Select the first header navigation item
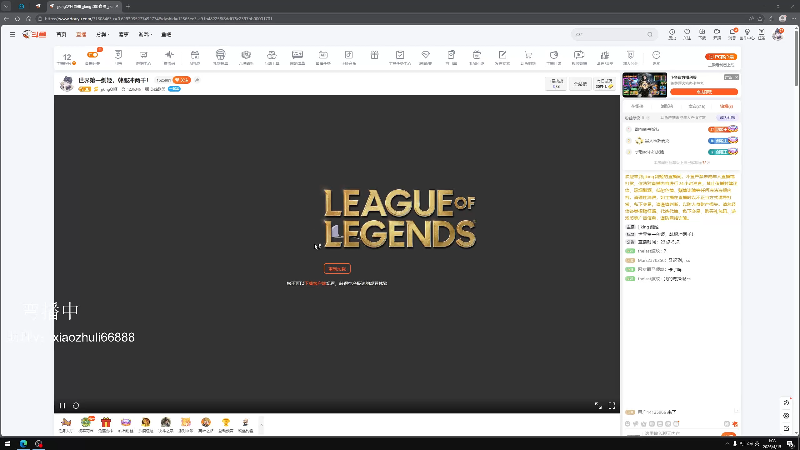The width and height of the screenshot is (800, 450). [61, 34]
